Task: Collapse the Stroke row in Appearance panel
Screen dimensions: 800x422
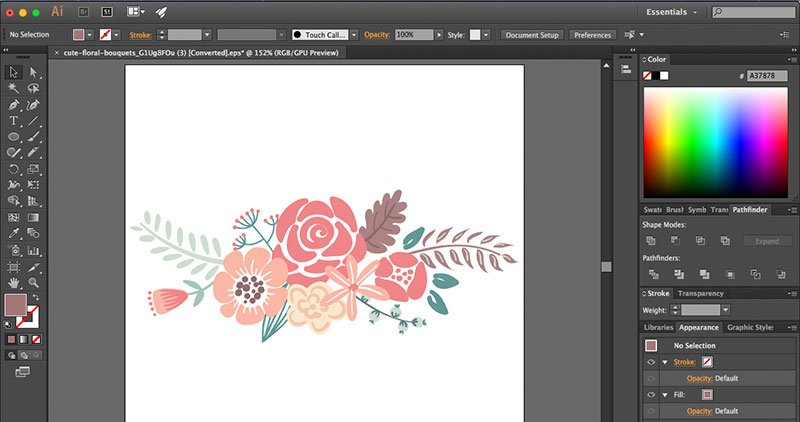Action: (x=665, y=362)
